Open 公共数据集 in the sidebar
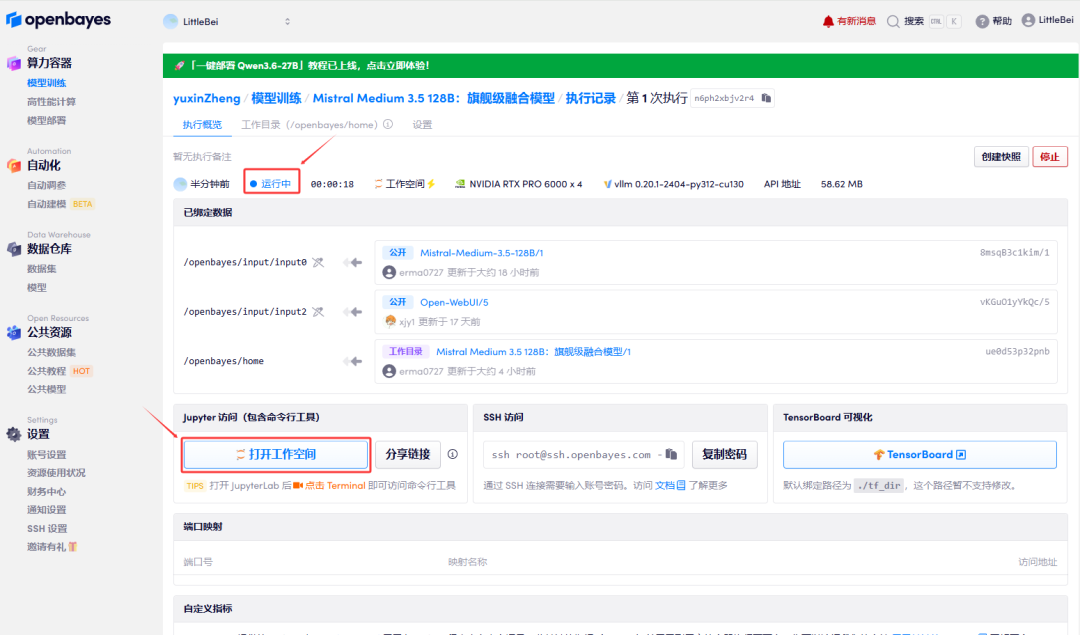This screenshot has width=1080, height=635. [52, 352]
